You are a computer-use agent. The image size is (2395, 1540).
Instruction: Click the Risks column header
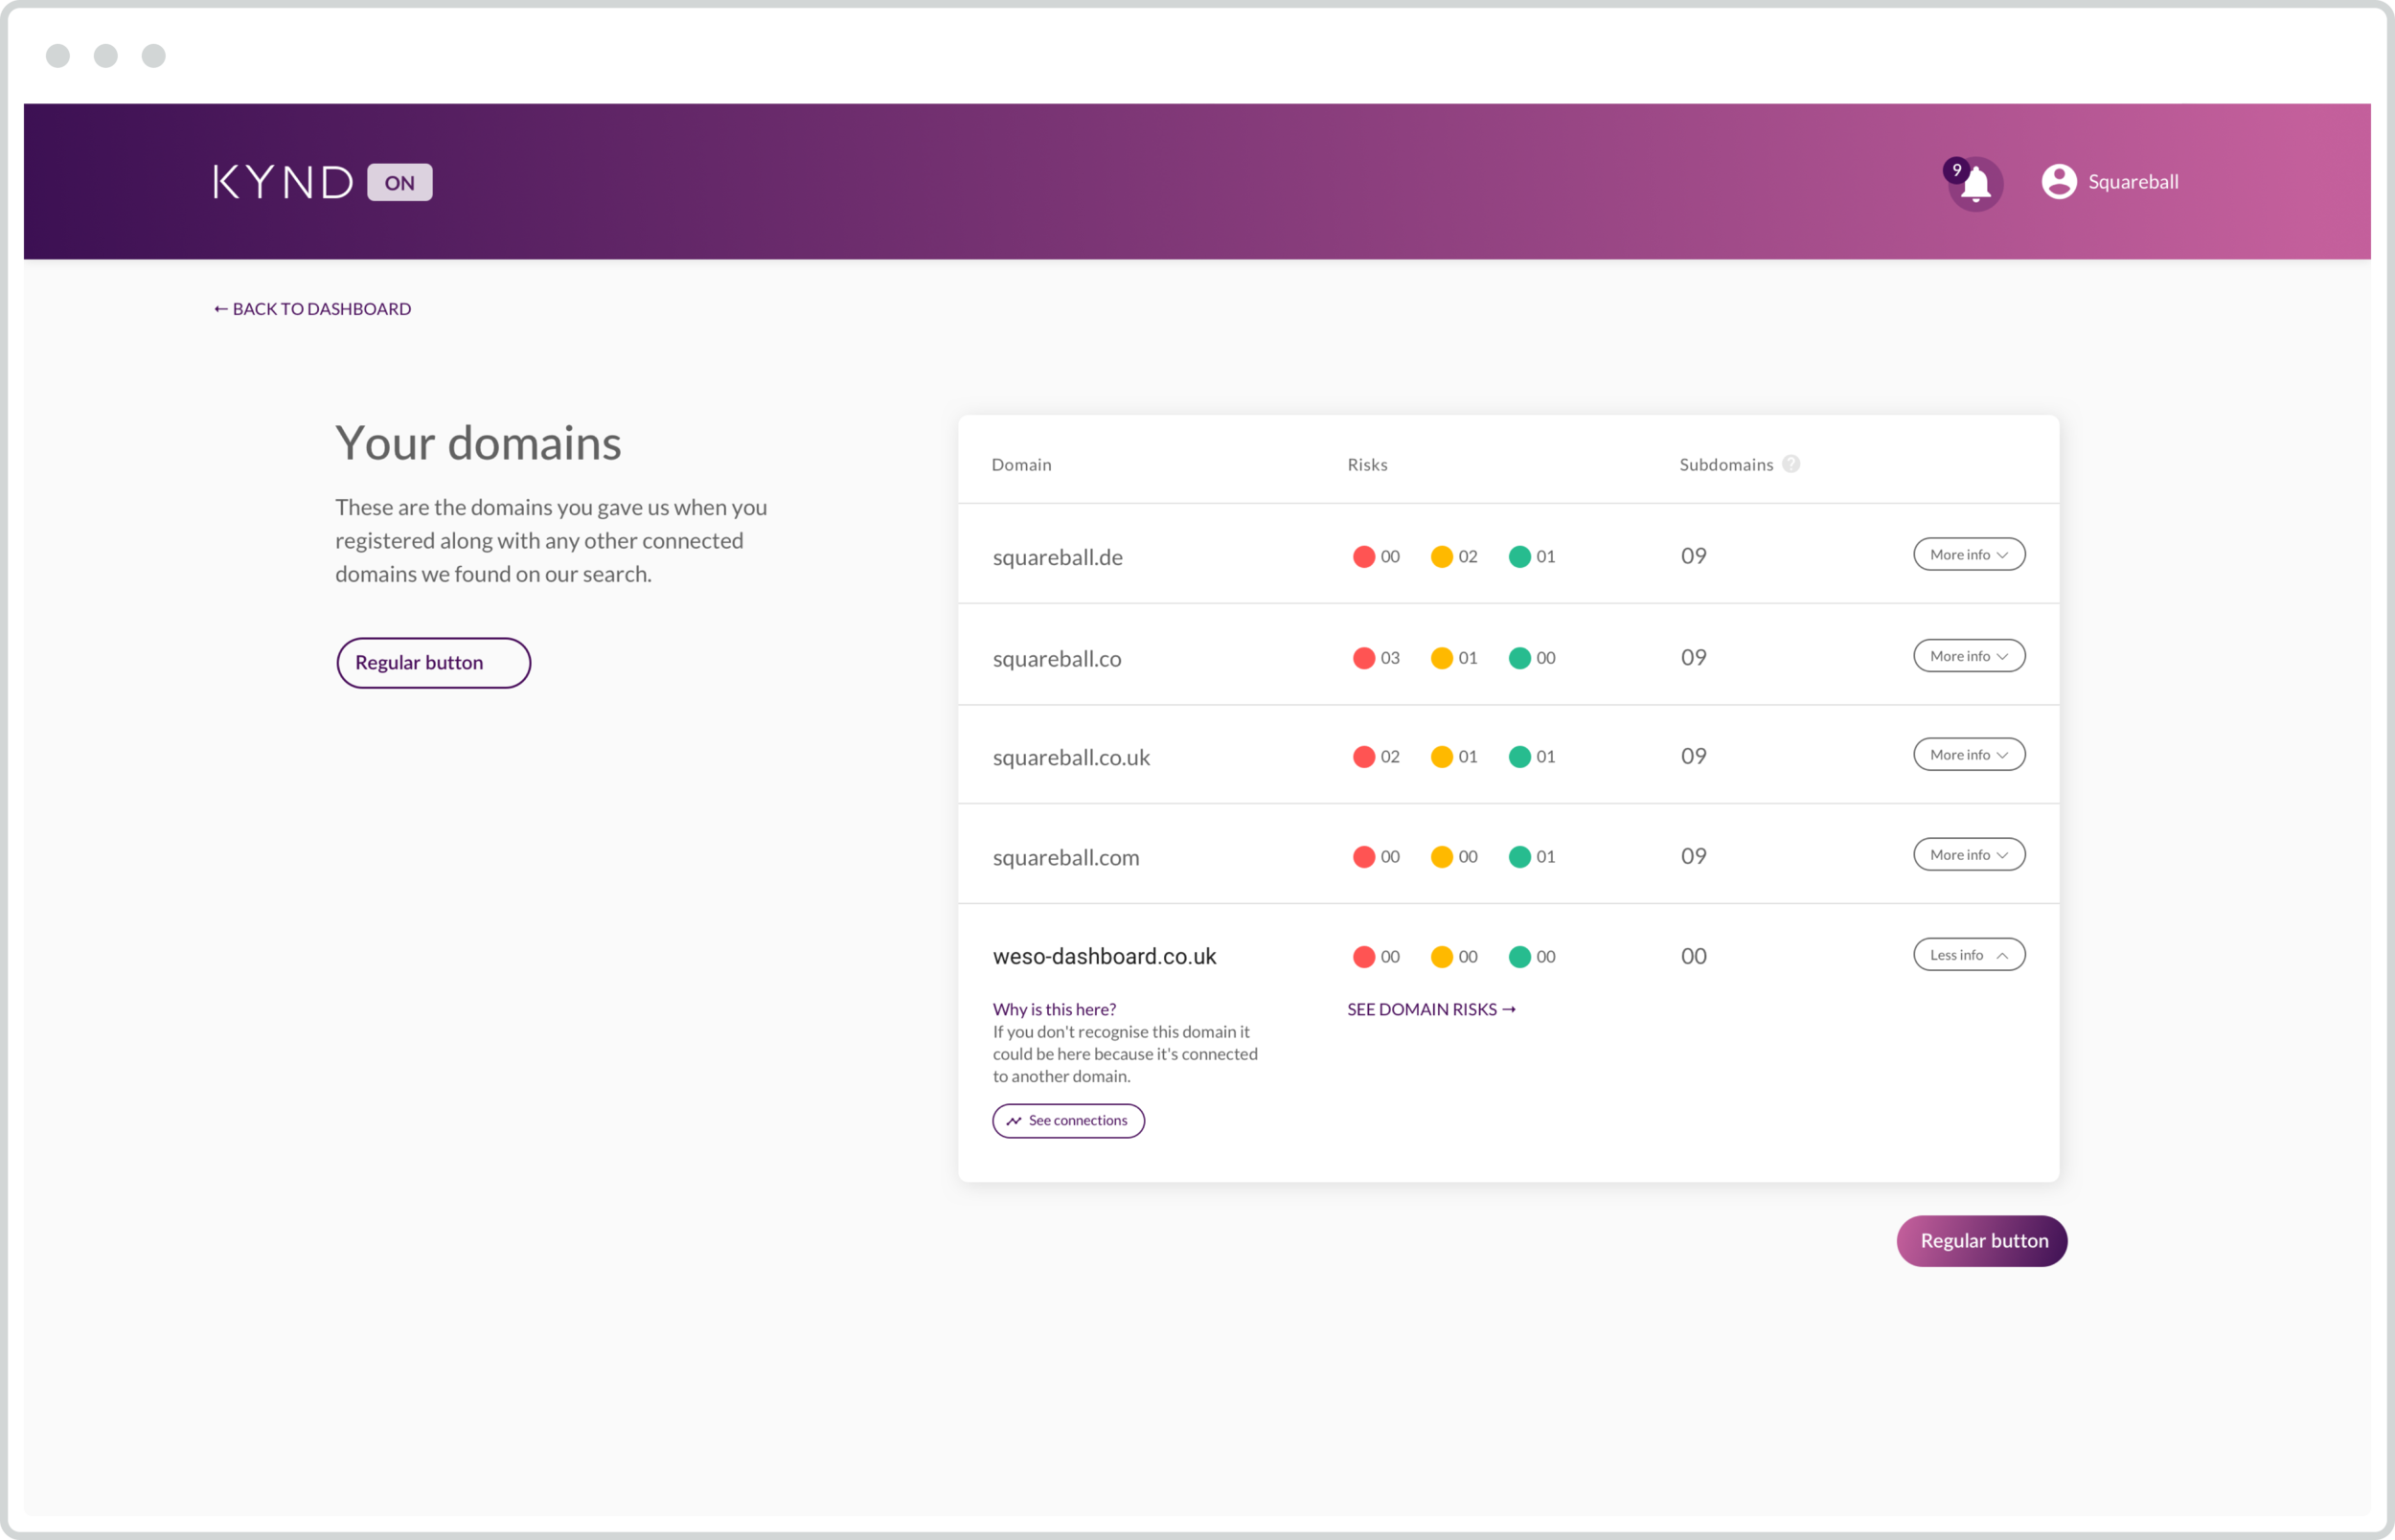tap(1367, 465)
